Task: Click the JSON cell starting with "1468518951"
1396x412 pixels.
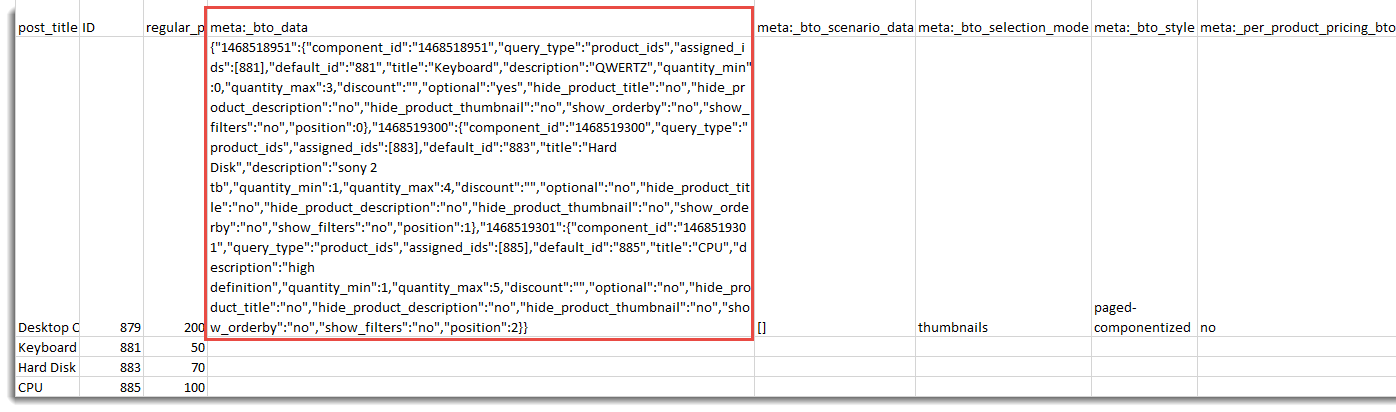Action: (x=480, y=187)
